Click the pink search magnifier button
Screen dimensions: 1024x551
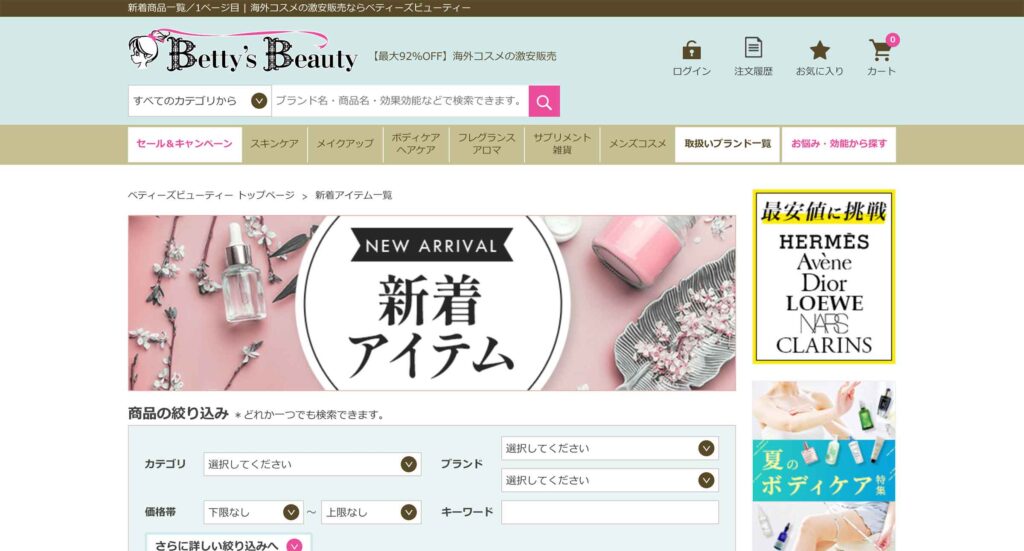tap(544, 101)
